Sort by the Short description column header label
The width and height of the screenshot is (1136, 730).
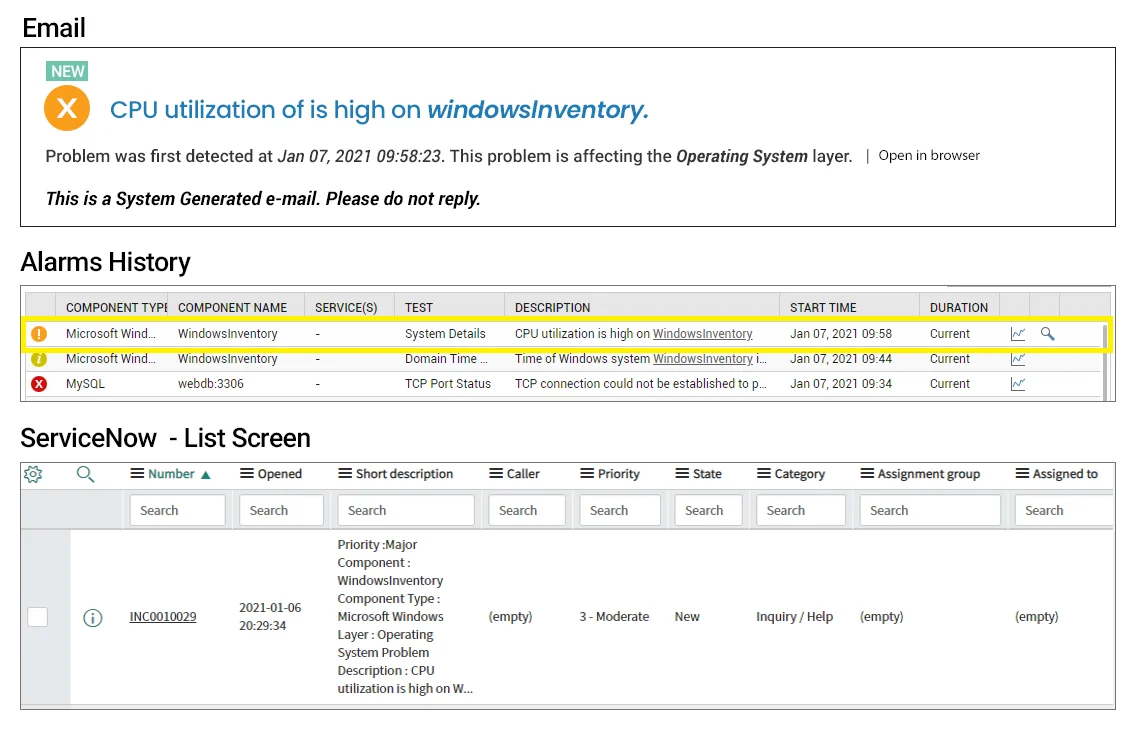click(x=404, y=474)
